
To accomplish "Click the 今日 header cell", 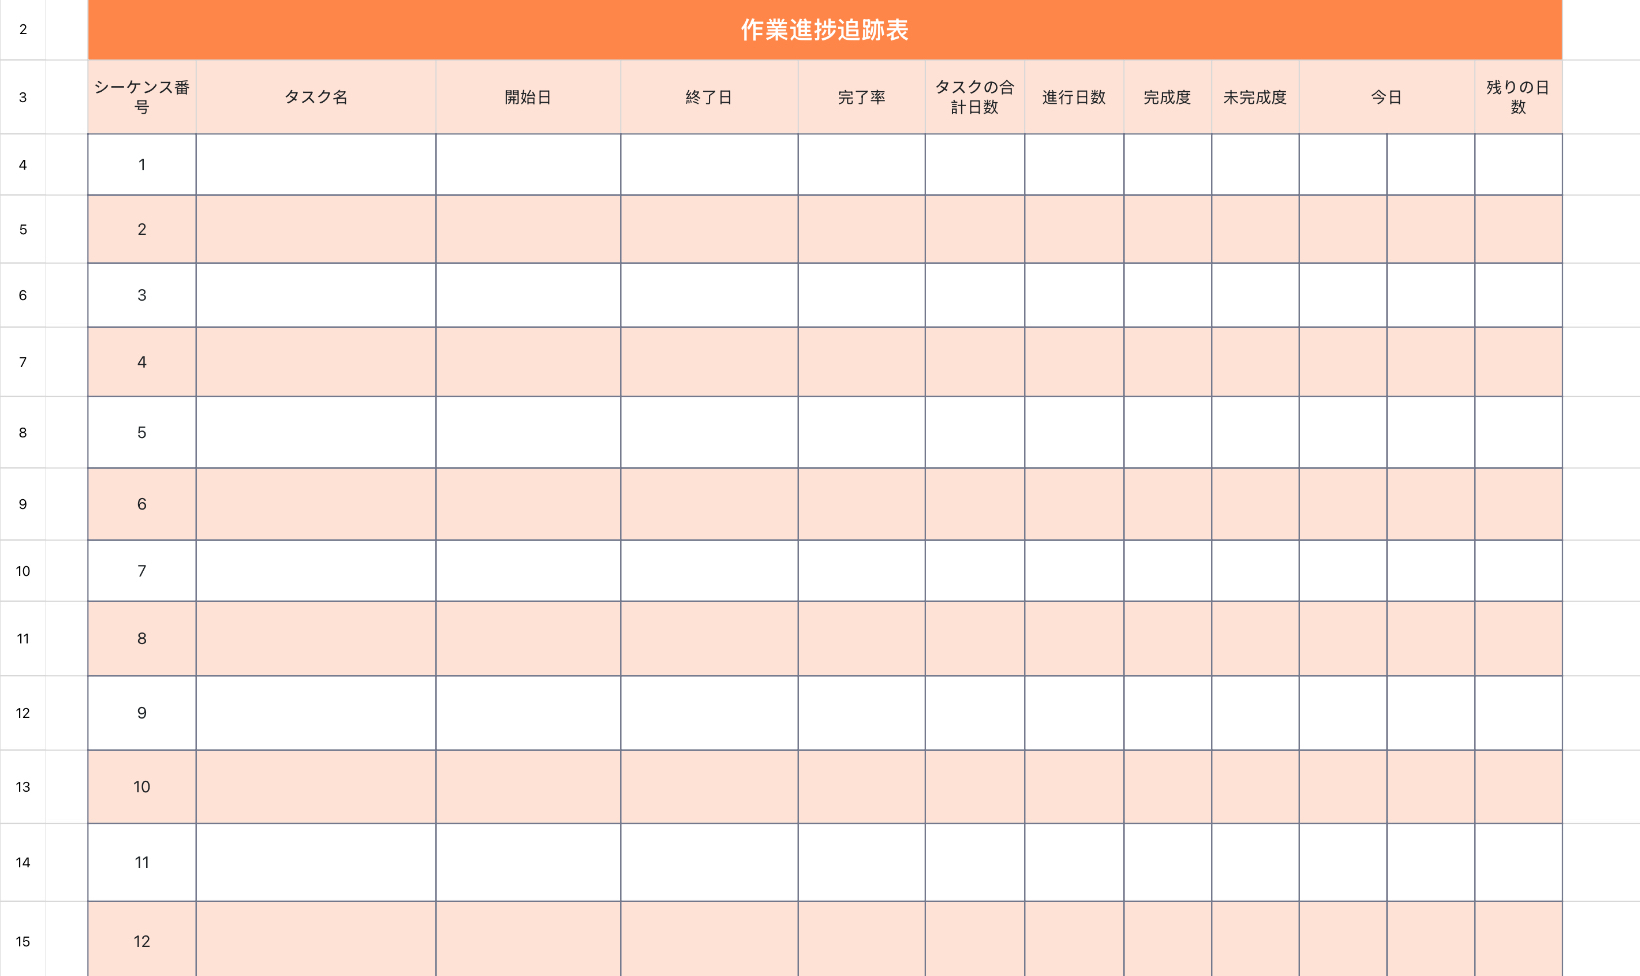I will click(x=1387, y=97).
